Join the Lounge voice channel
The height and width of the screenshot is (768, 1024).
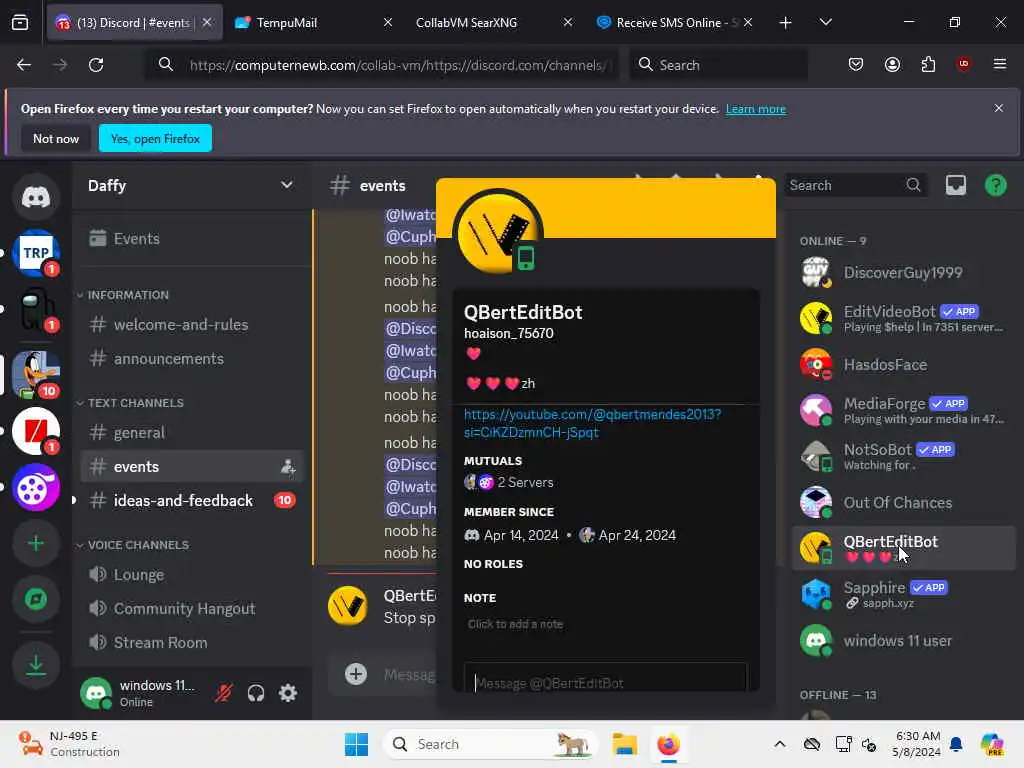(191, 575)
